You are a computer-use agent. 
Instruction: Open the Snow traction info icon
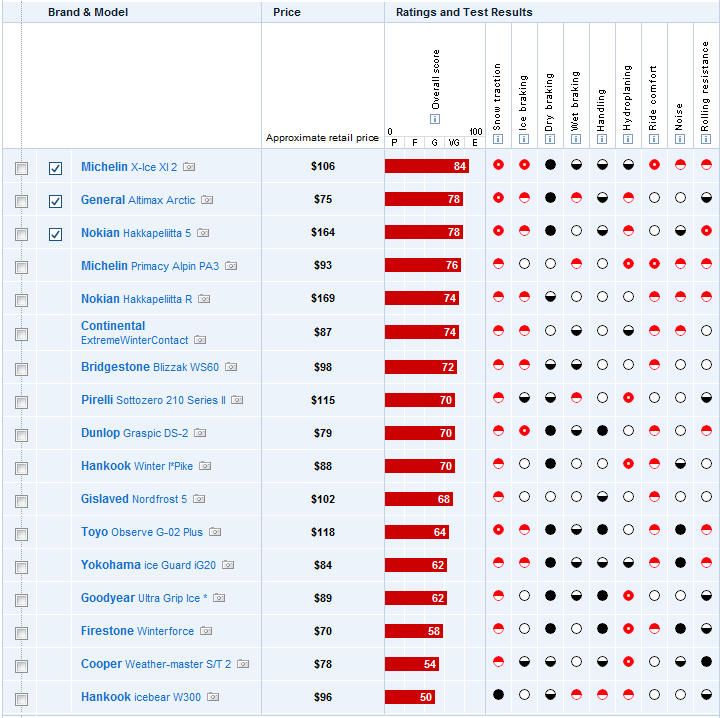click(497, 139)
